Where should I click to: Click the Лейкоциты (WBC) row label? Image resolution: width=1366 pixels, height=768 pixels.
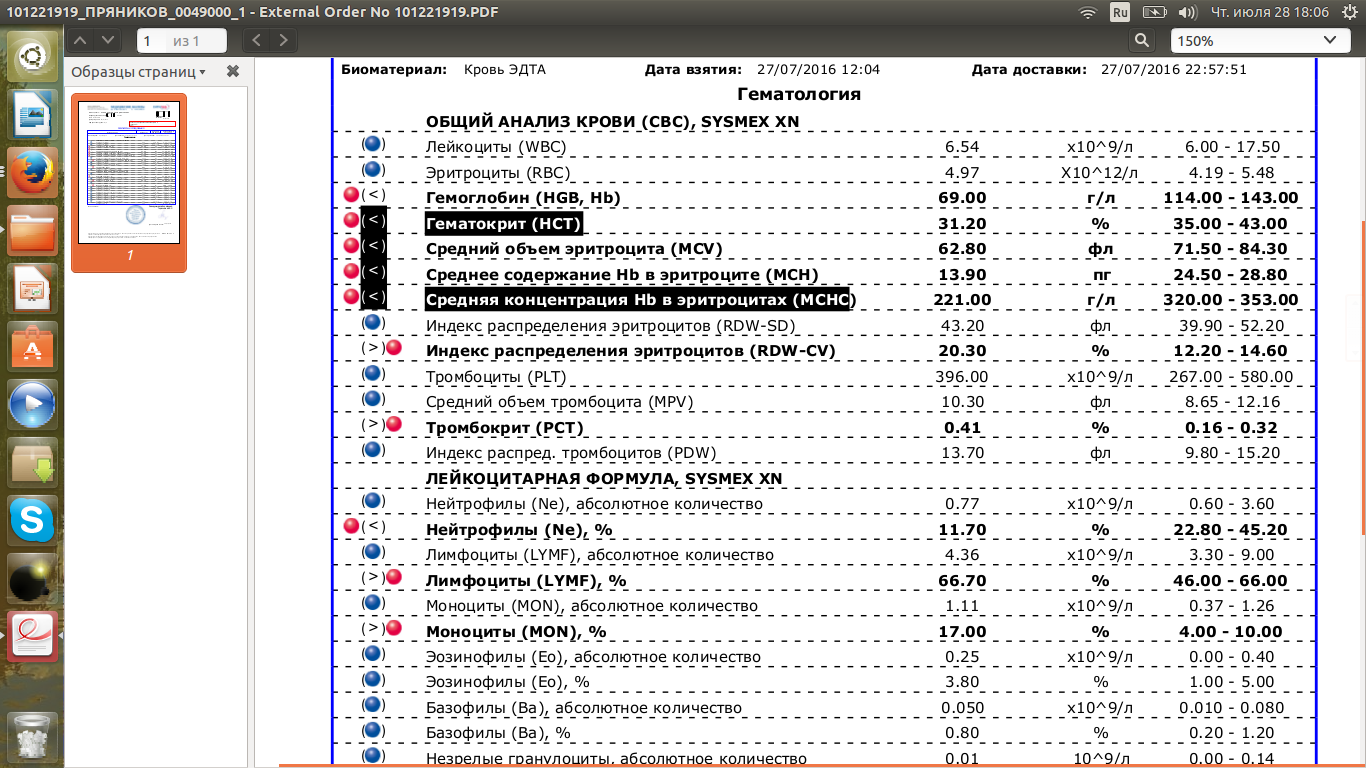496,147
